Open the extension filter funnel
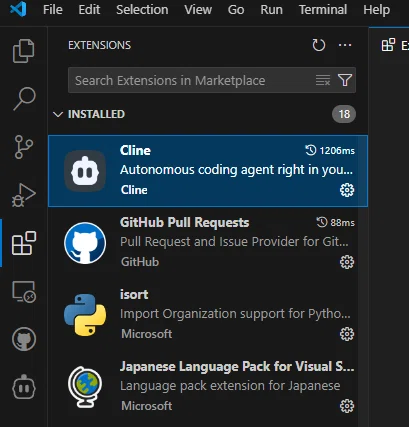Screen dimensions: 409x427 click(x=345, y=80)
